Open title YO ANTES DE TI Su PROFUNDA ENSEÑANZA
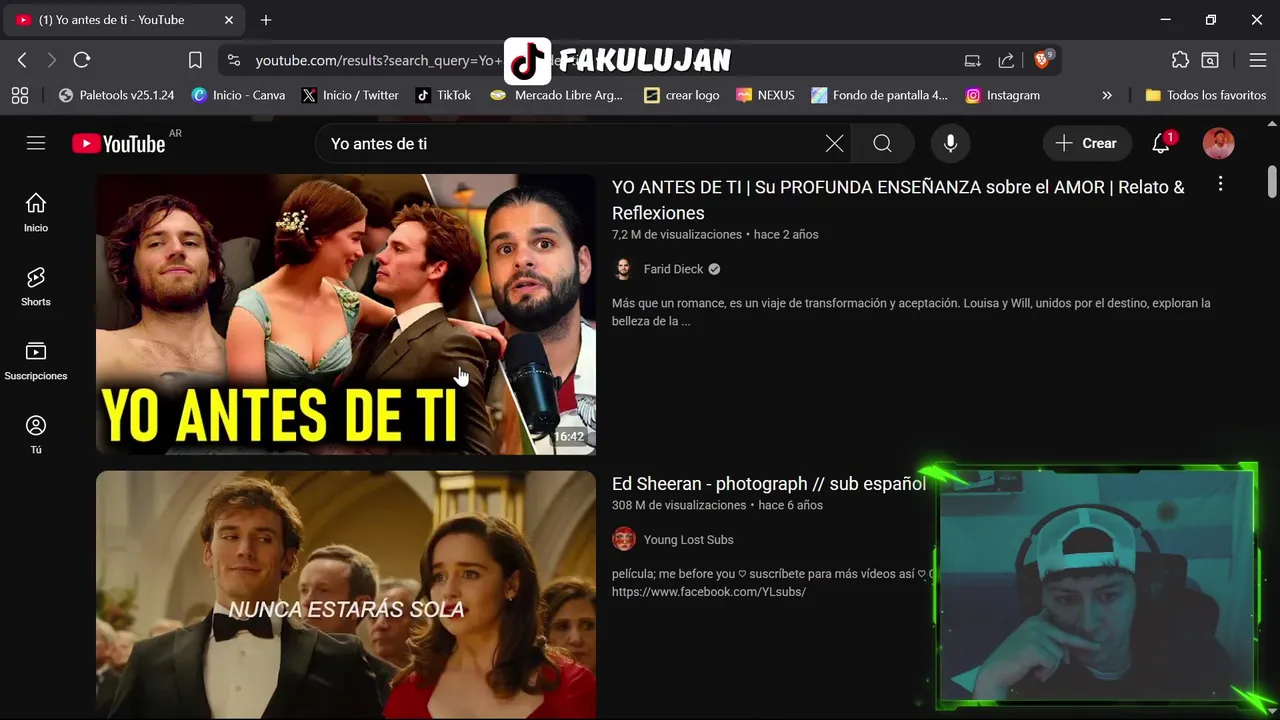 tap(898, 200)
